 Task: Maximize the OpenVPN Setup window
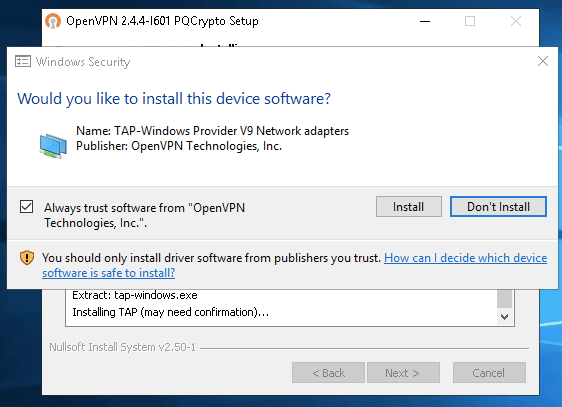tap(470, 21)
